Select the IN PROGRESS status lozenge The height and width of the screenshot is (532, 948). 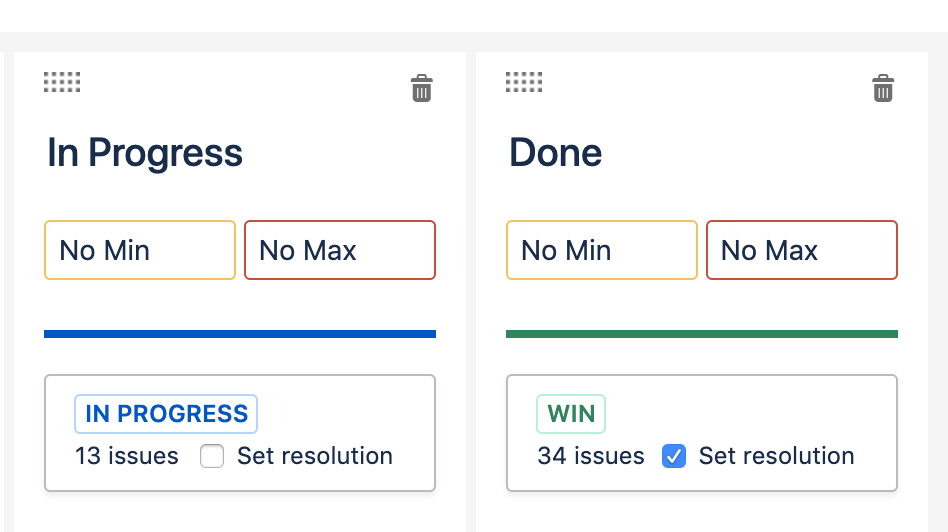pos(166,414)
